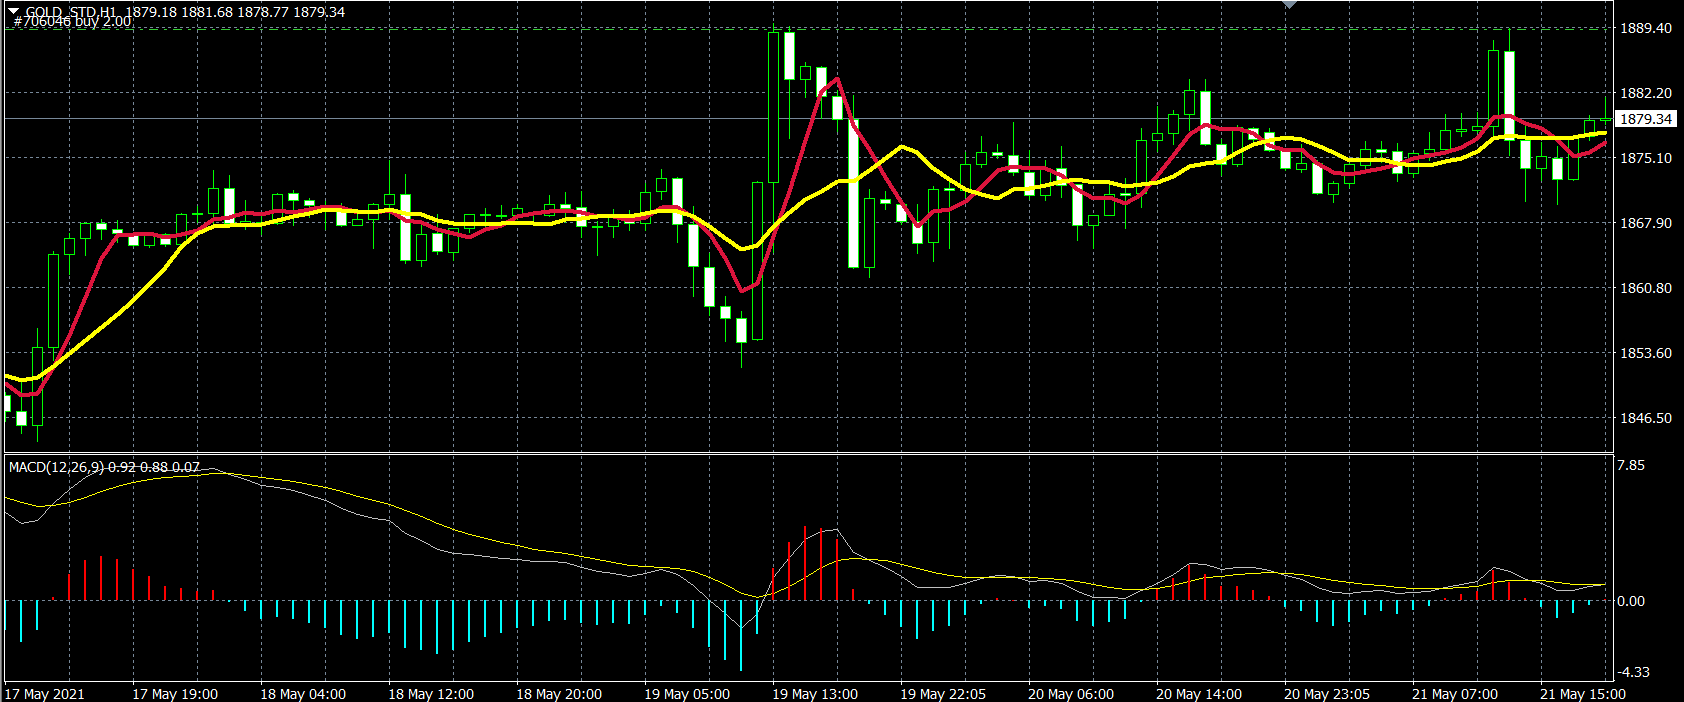Click the 18 May 20:00 time label
The image size is (1684, 702).
click(559, 693)
